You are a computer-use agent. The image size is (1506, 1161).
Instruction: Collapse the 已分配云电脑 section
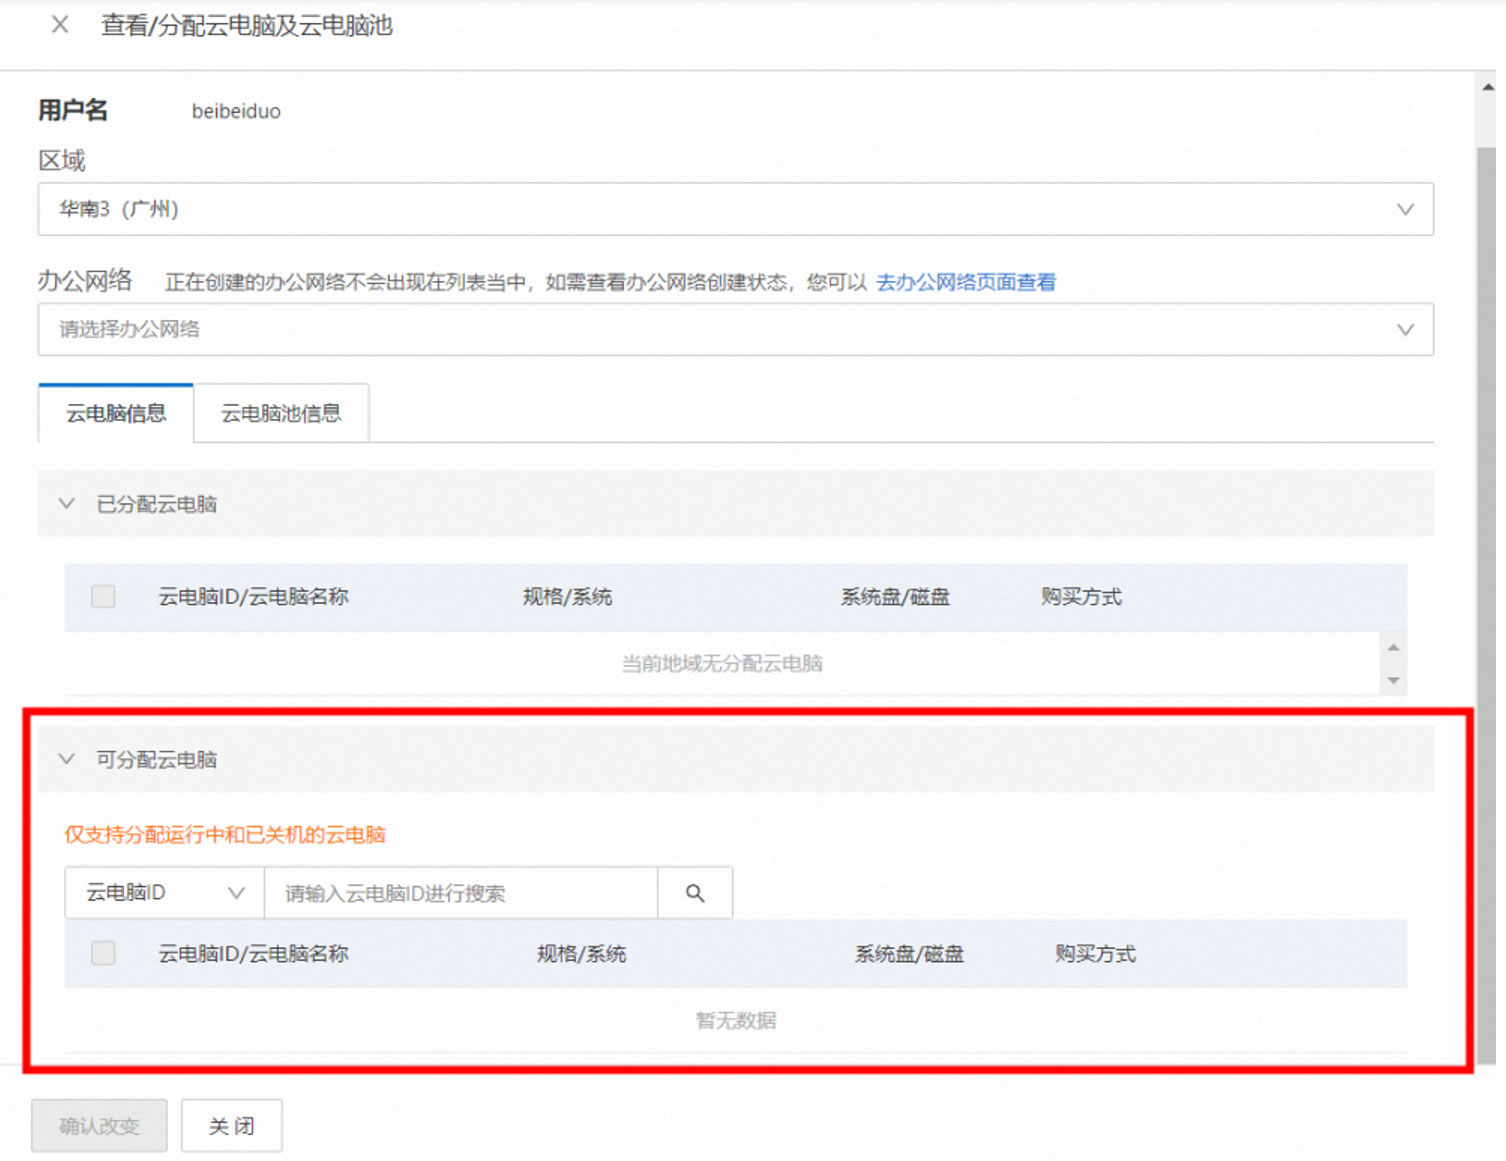(x=67, y=504)
